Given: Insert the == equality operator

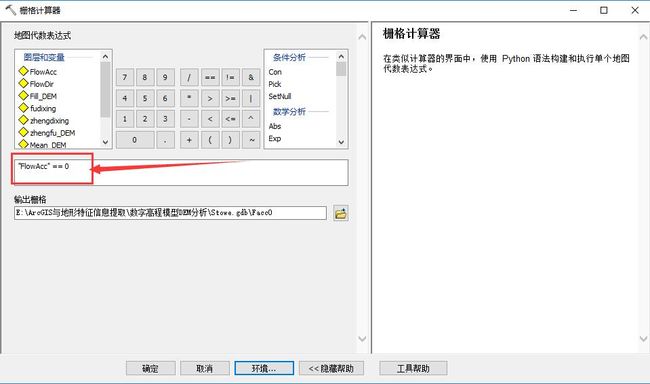Looking at the screenshot, I should click(x=210, y=77).
